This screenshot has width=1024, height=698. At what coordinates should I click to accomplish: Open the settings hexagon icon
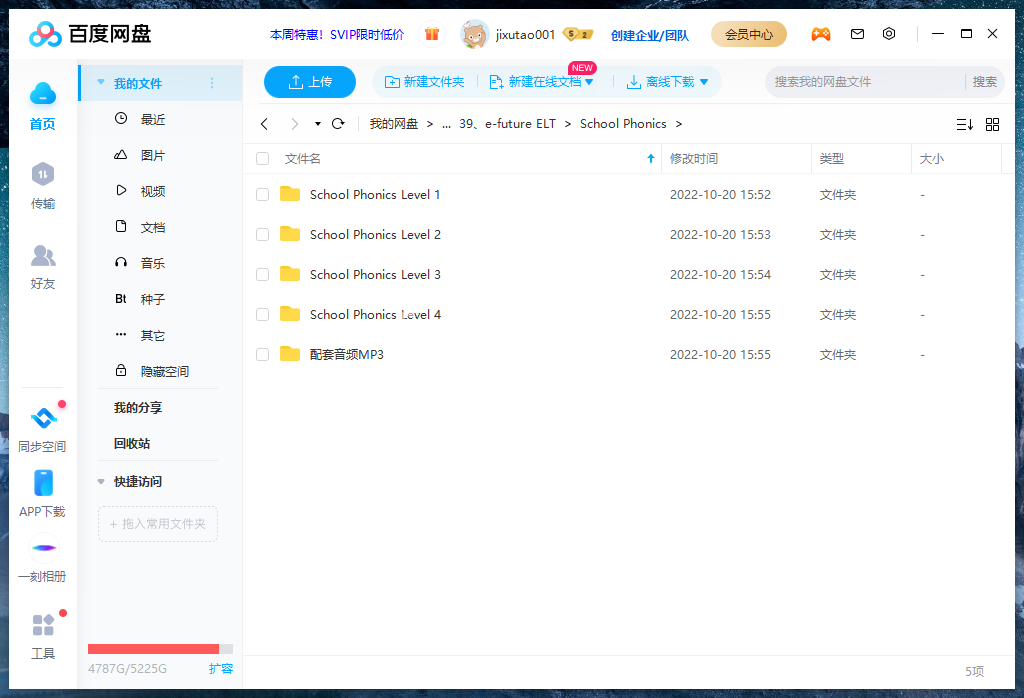[889, 34]
